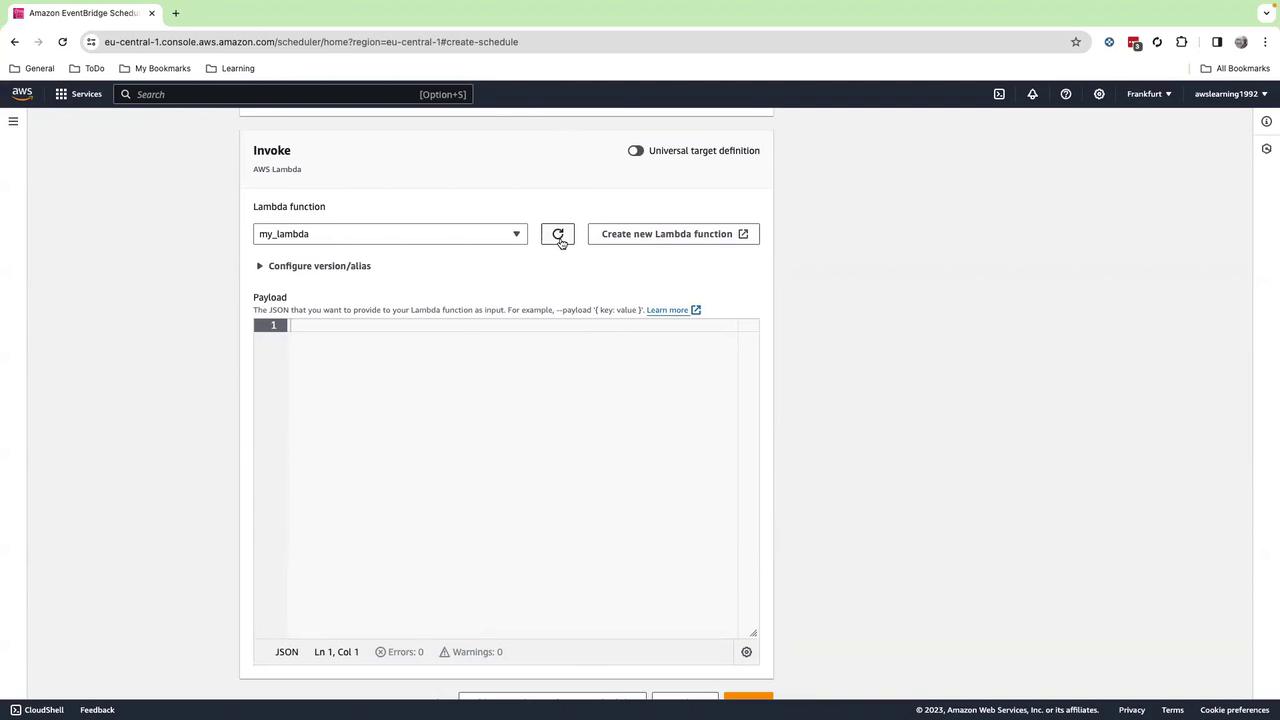Open the Terms link
The height and width of the screenshot is (720, 1280).
tap(1173, 710)
